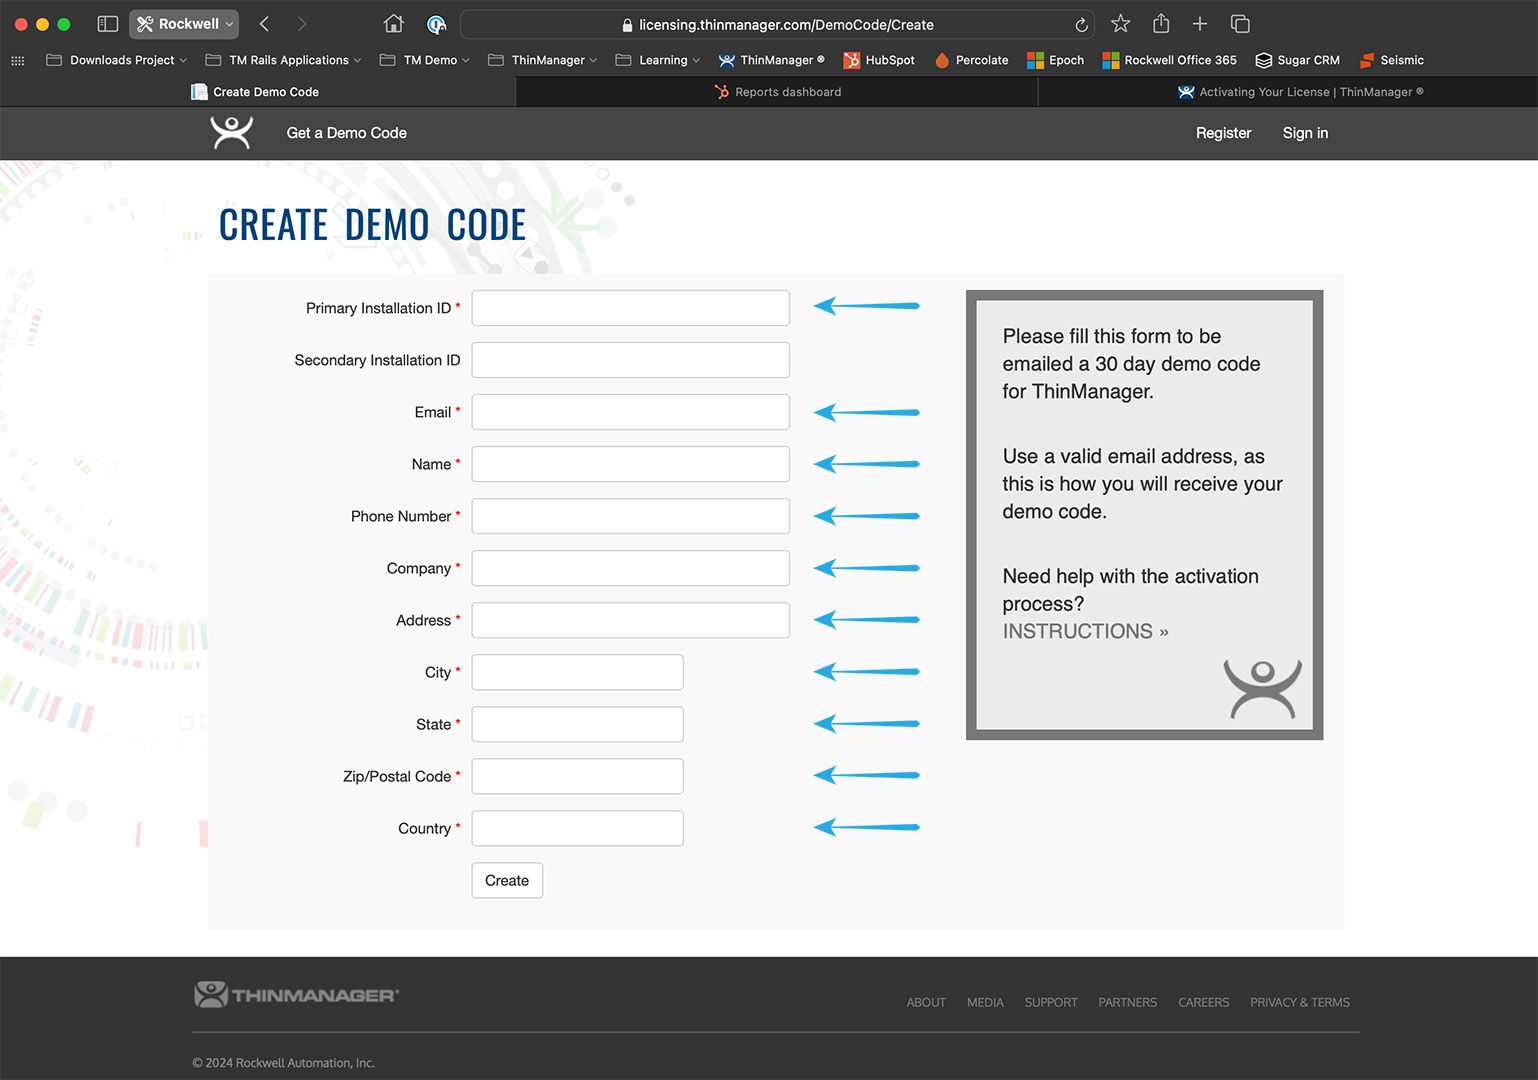Open the INSTRUCTIONS » link

1085,631
